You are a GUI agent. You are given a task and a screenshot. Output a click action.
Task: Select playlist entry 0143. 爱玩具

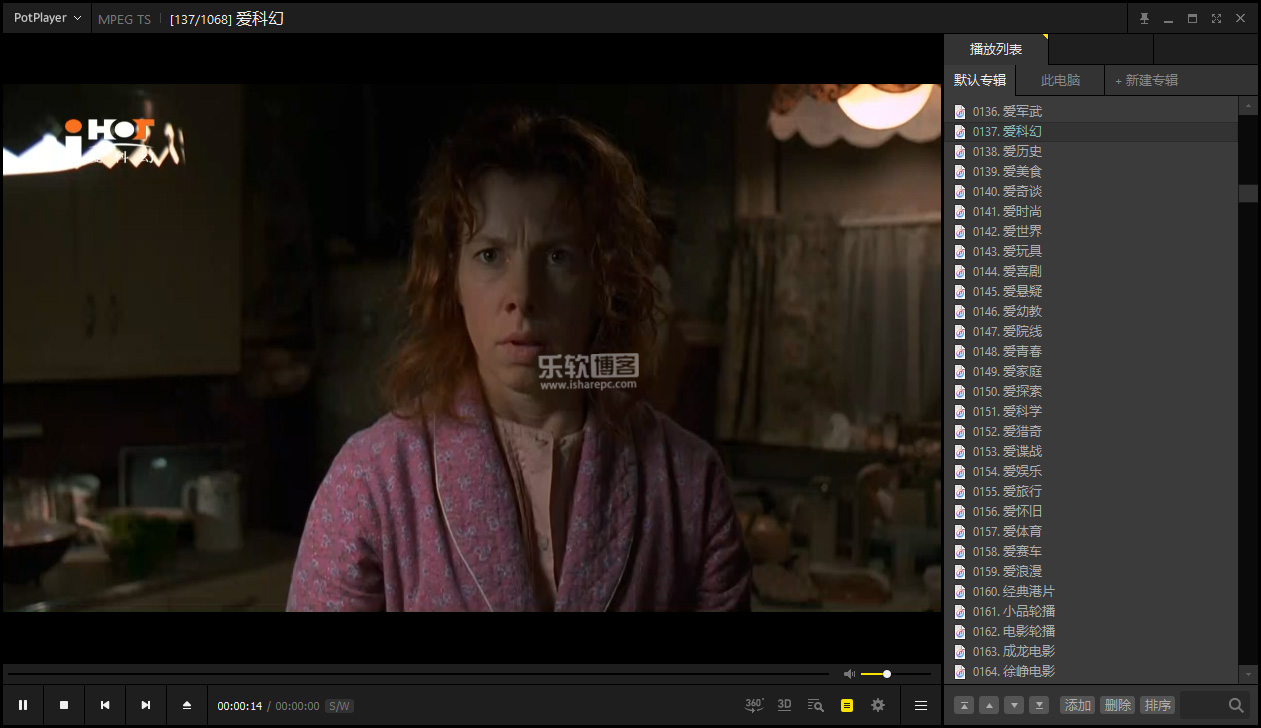pos(1091,251)
